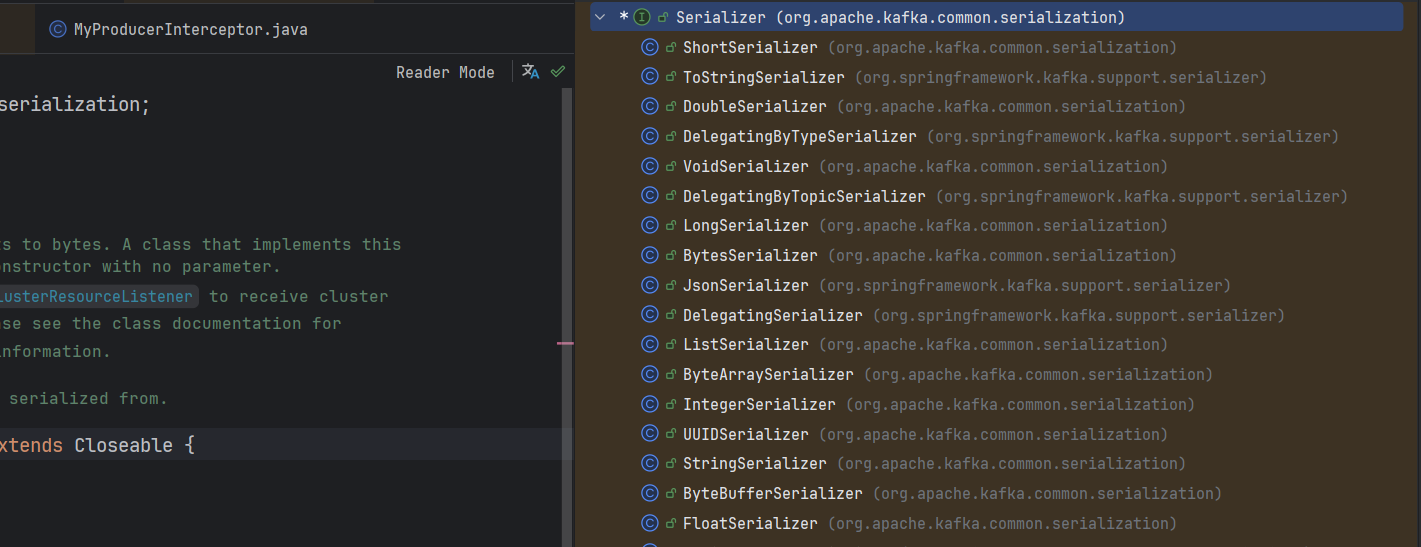Select ShortSerializer in the hierarchy
The width and height of the screenshot is (1421, 547).
[750, 47]
